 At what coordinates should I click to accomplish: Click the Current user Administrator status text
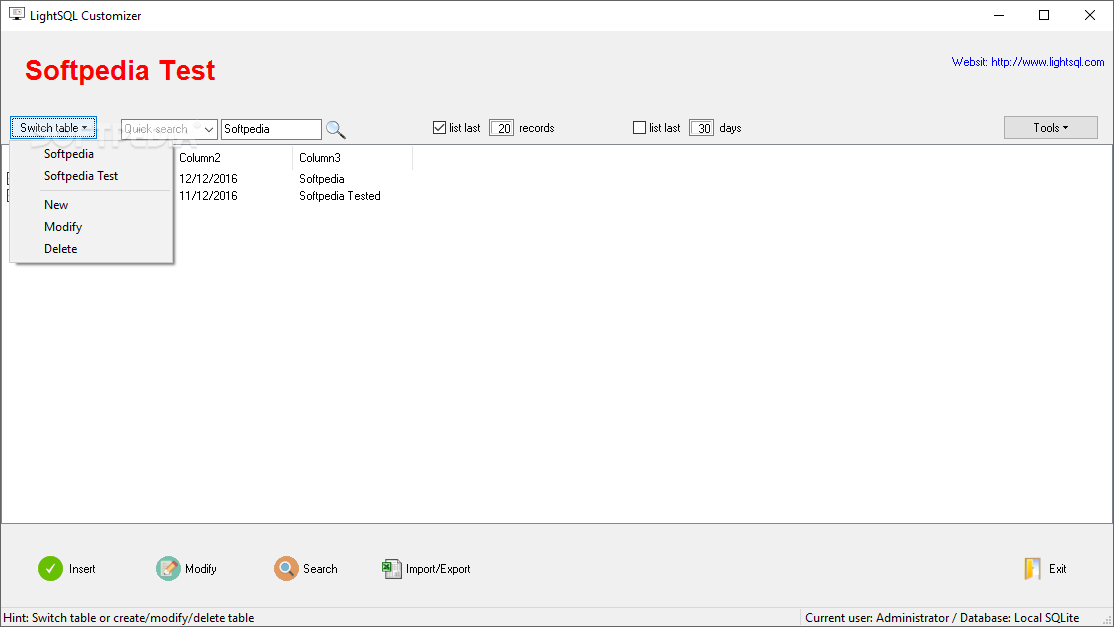[942, 618]
